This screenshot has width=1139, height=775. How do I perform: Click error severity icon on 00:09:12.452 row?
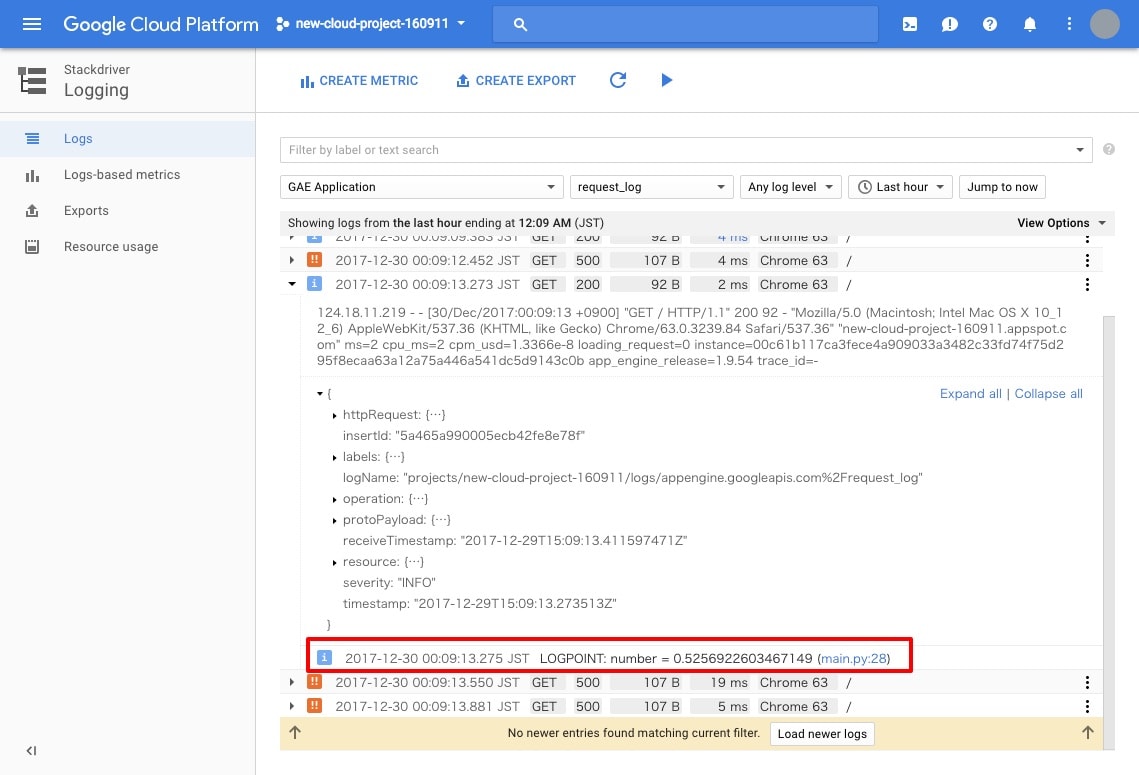point(315,259)
